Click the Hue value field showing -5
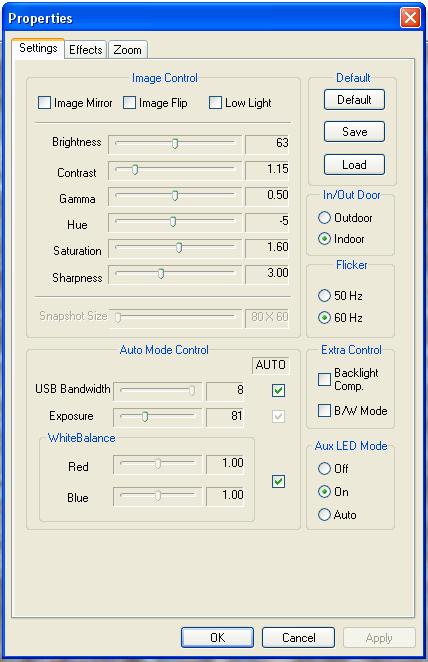428x662 pixels. pos(267,221)
